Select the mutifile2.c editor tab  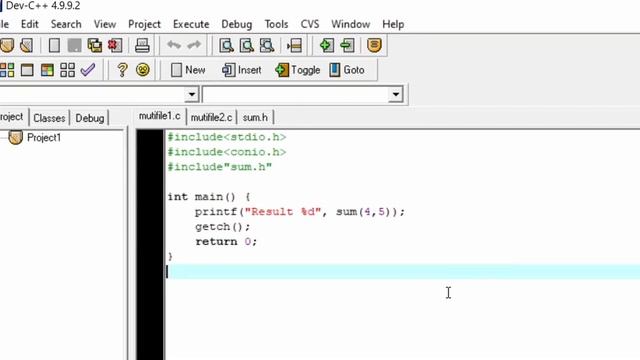coord(211,118)
